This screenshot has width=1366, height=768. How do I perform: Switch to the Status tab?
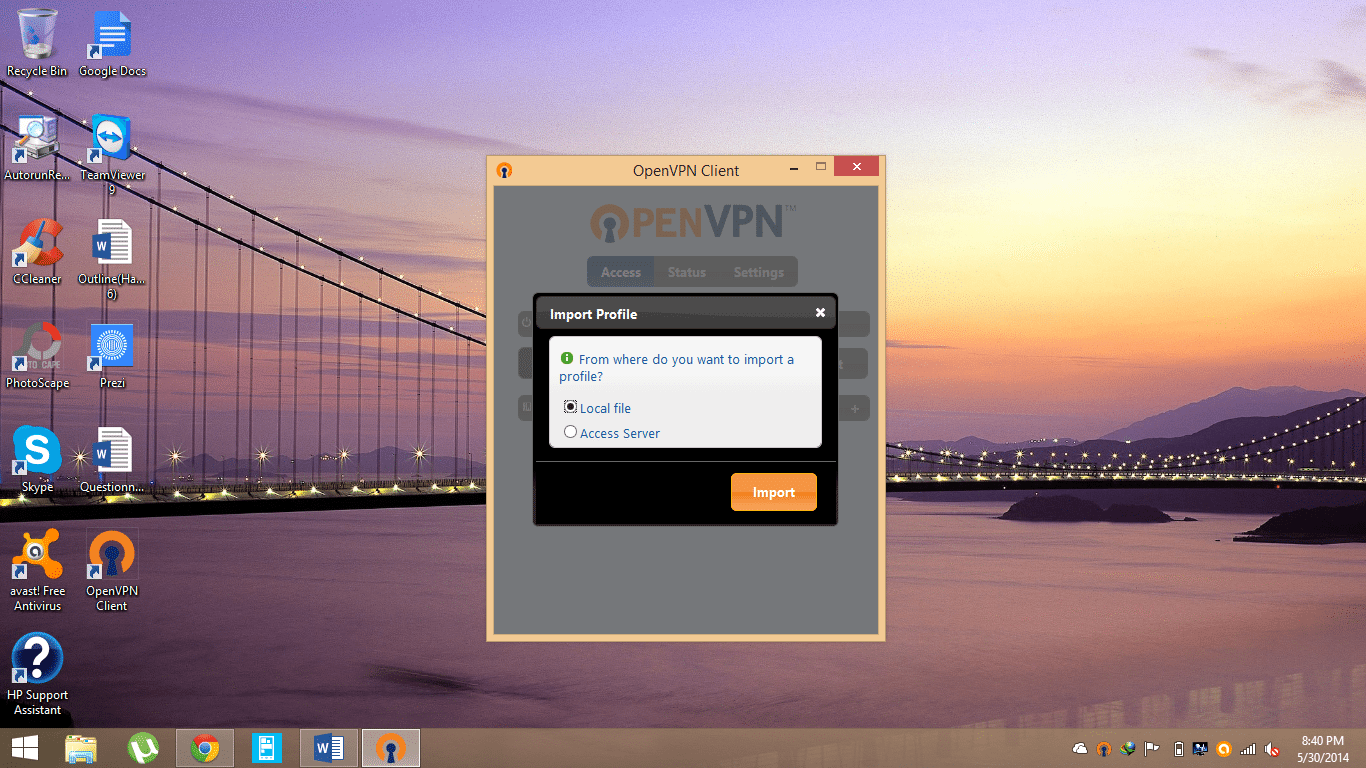coord(686,272)
